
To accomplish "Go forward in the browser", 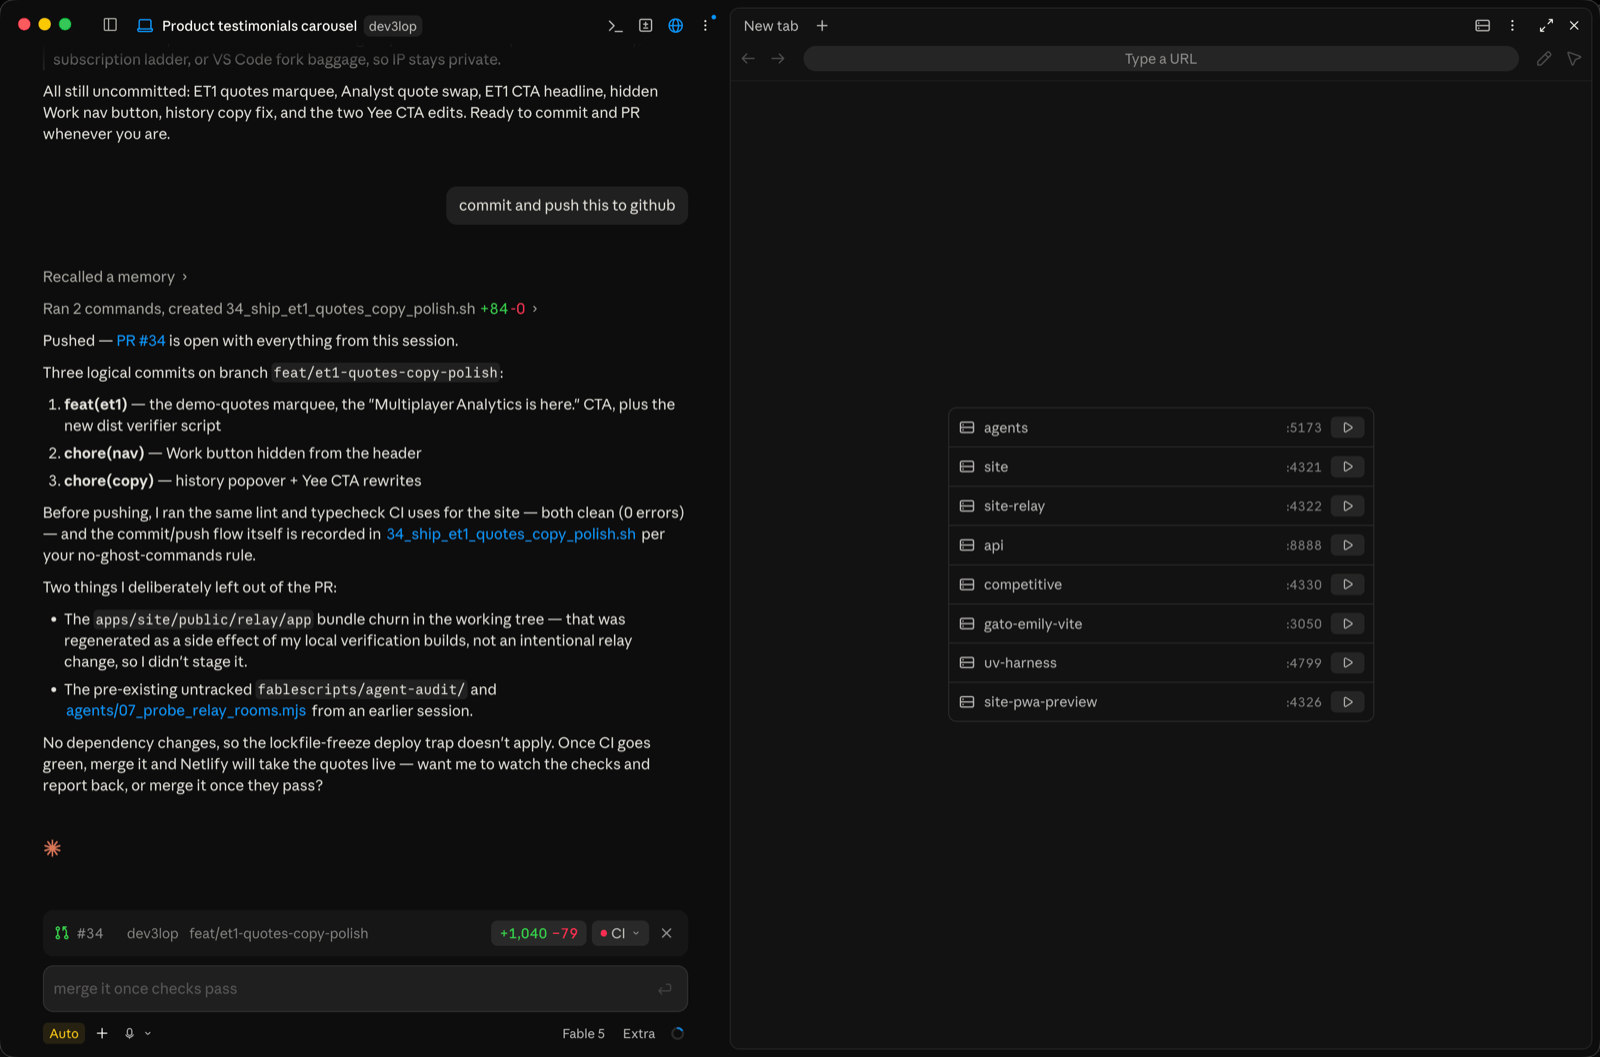I will (x=778, y=58).
